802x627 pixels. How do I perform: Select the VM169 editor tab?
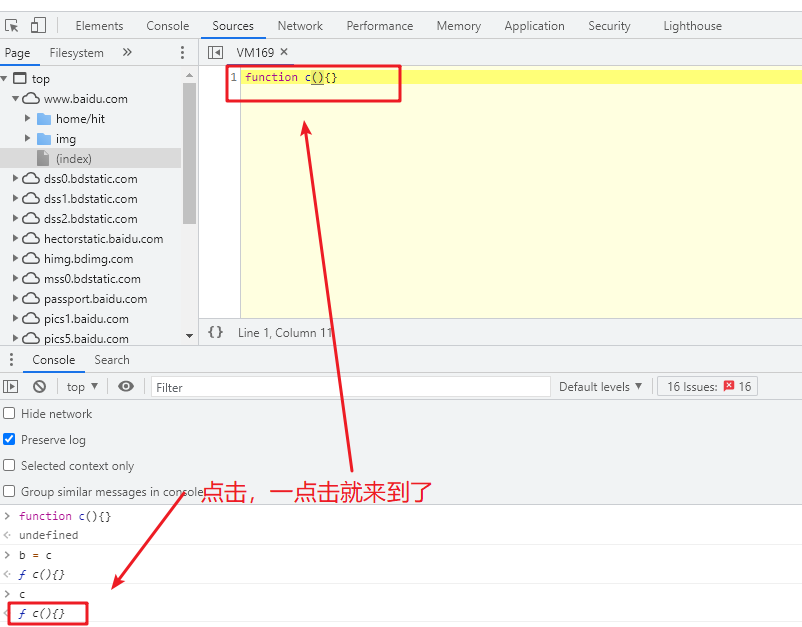click(255, 52)
